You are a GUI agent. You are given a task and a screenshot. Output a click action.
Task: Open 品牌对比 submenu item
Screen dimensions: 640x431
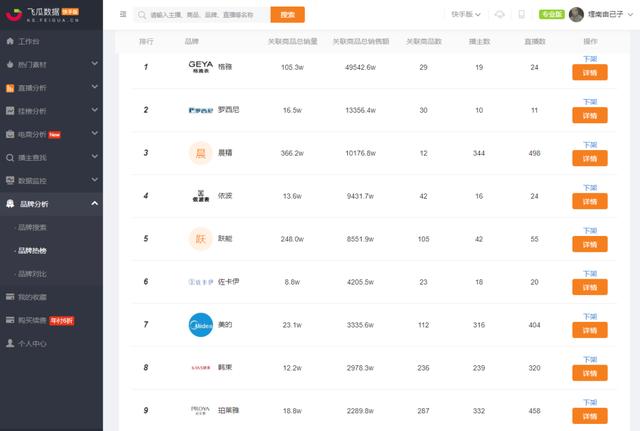[32, 274]
